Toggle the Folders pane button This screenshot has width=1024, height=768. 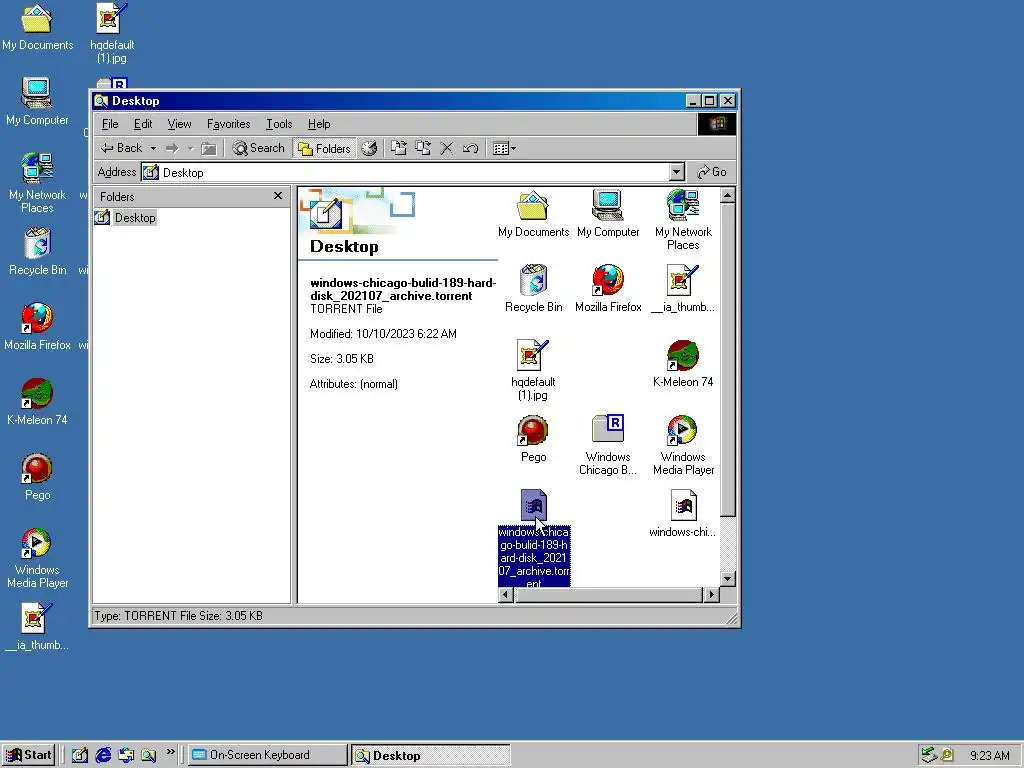coord(325,148)
